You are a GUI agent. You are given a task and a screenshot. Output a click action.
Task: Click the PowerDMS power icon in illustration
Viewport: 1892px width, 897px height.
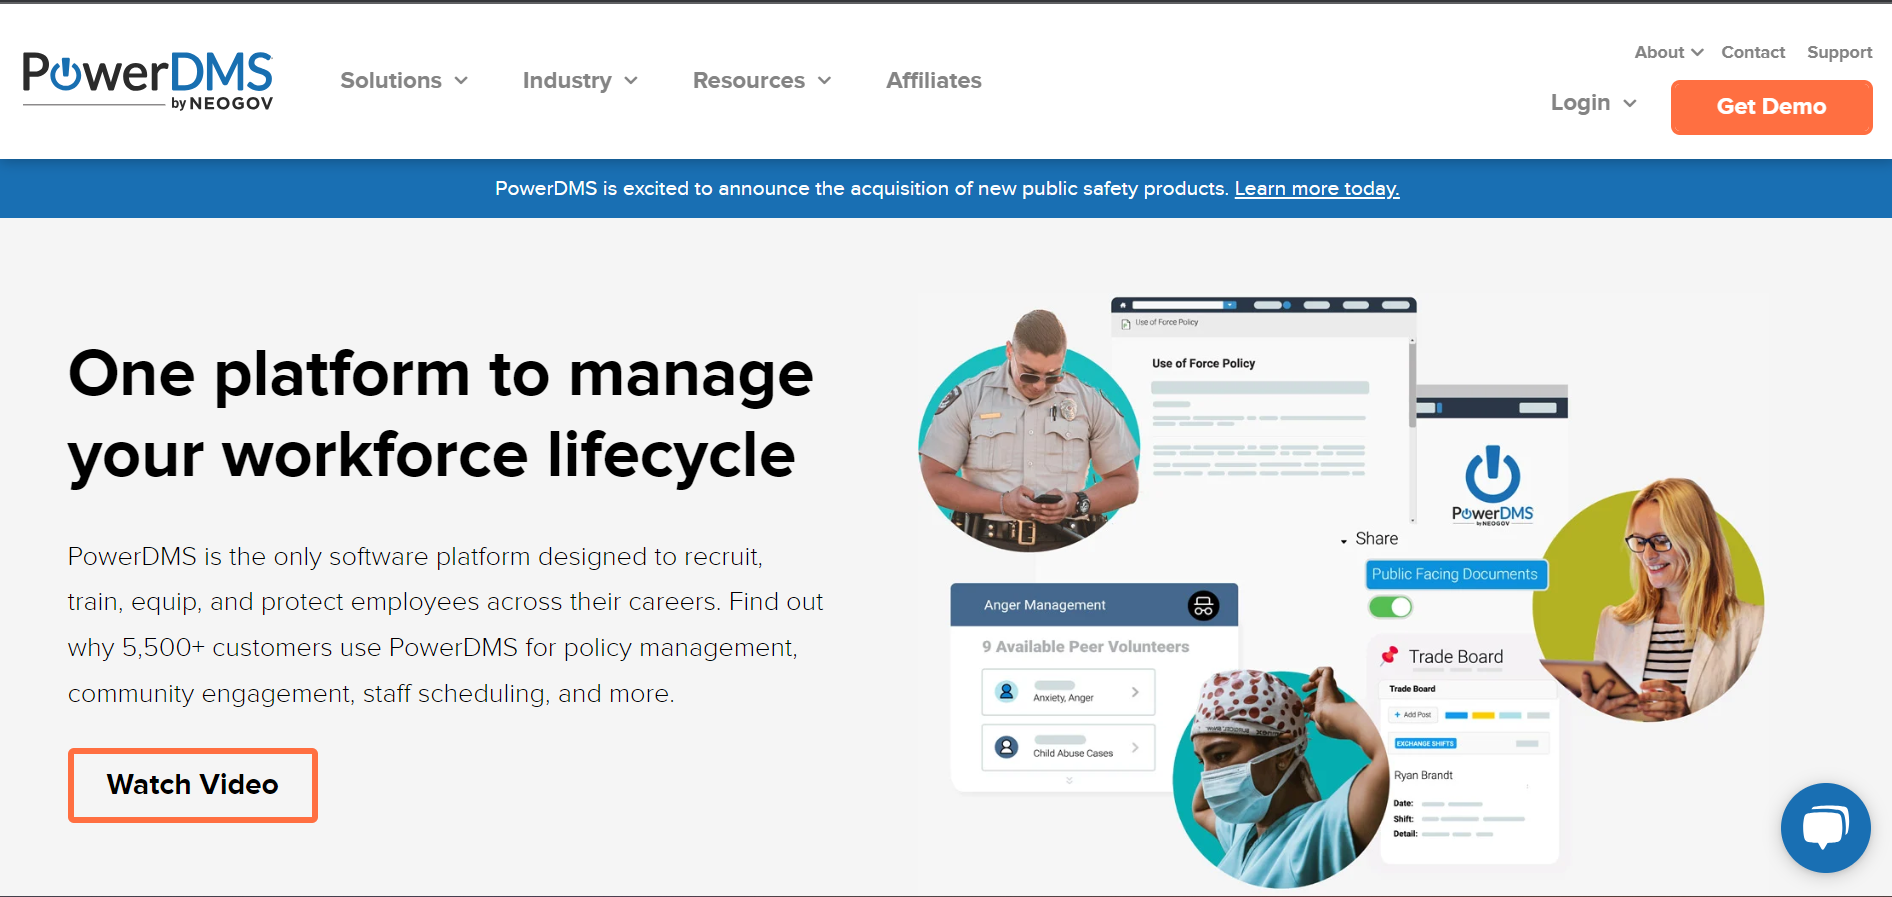click(1492, 474)
